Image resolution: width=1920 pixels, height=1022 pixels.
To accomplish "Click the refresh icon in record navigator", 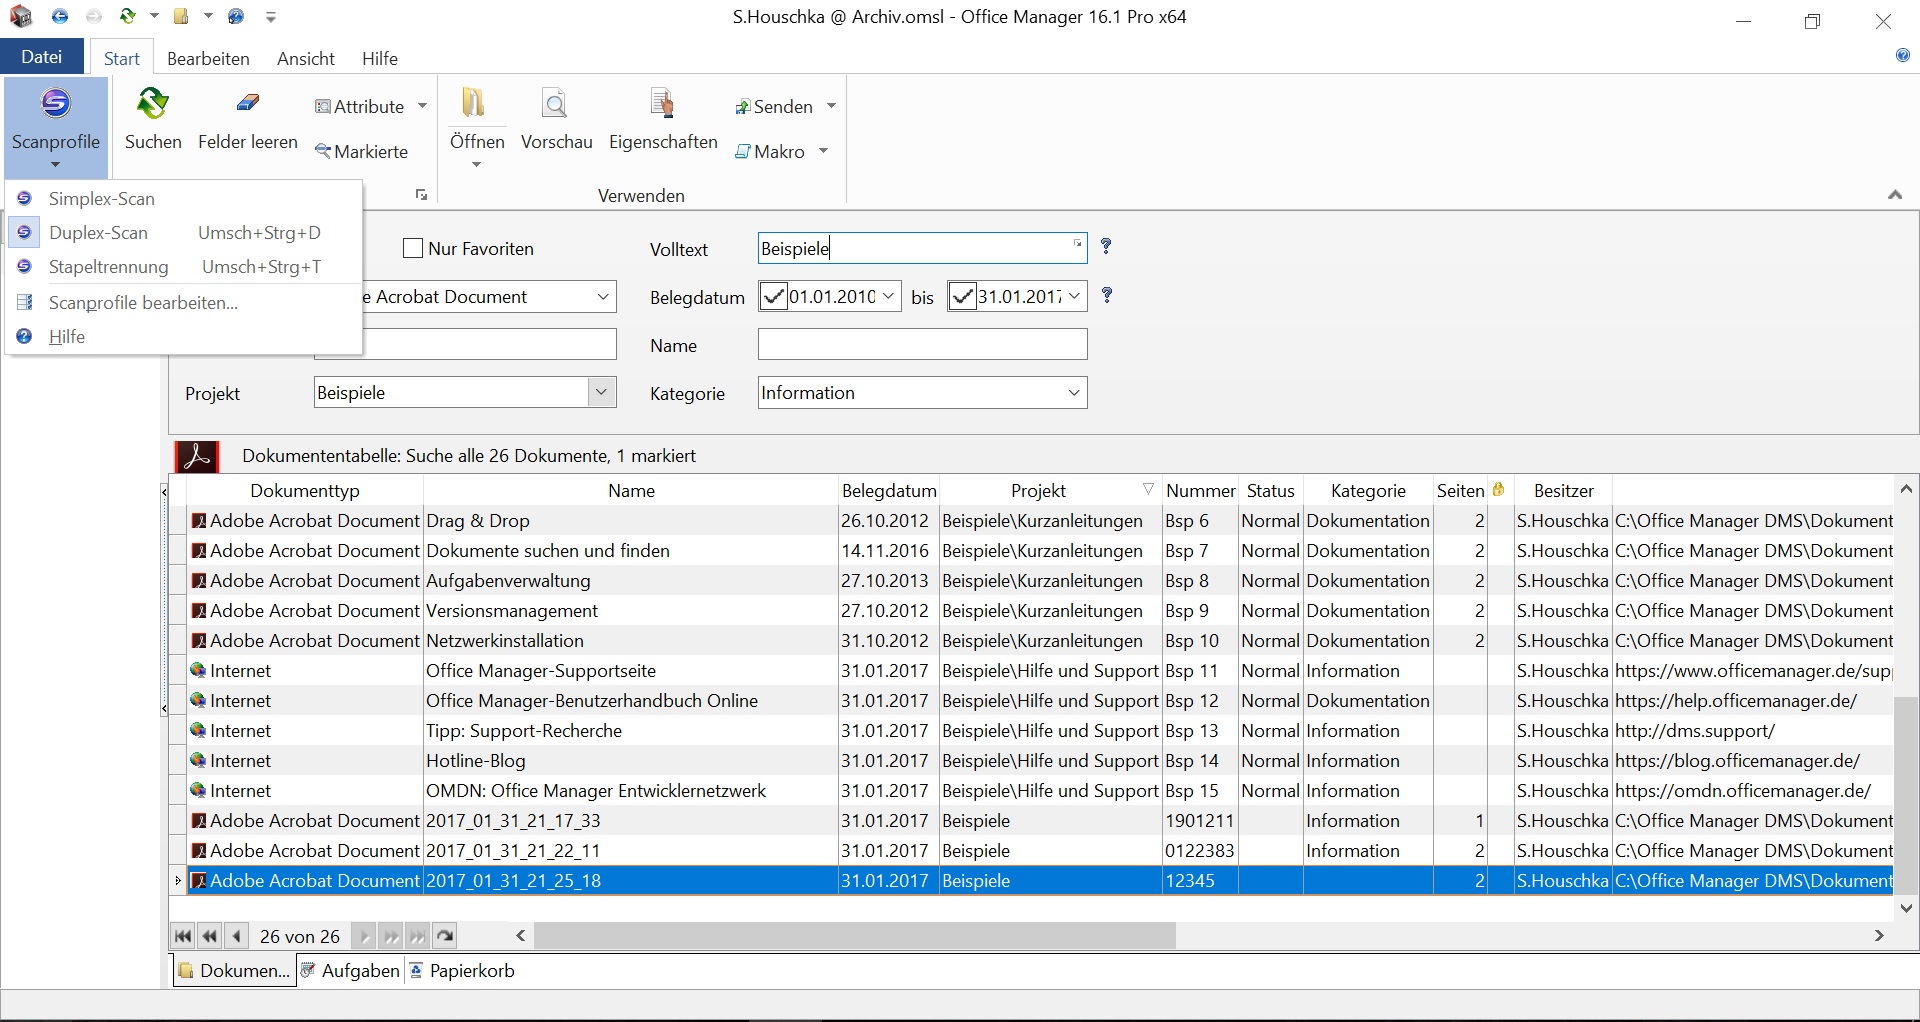I will point(446,937).
